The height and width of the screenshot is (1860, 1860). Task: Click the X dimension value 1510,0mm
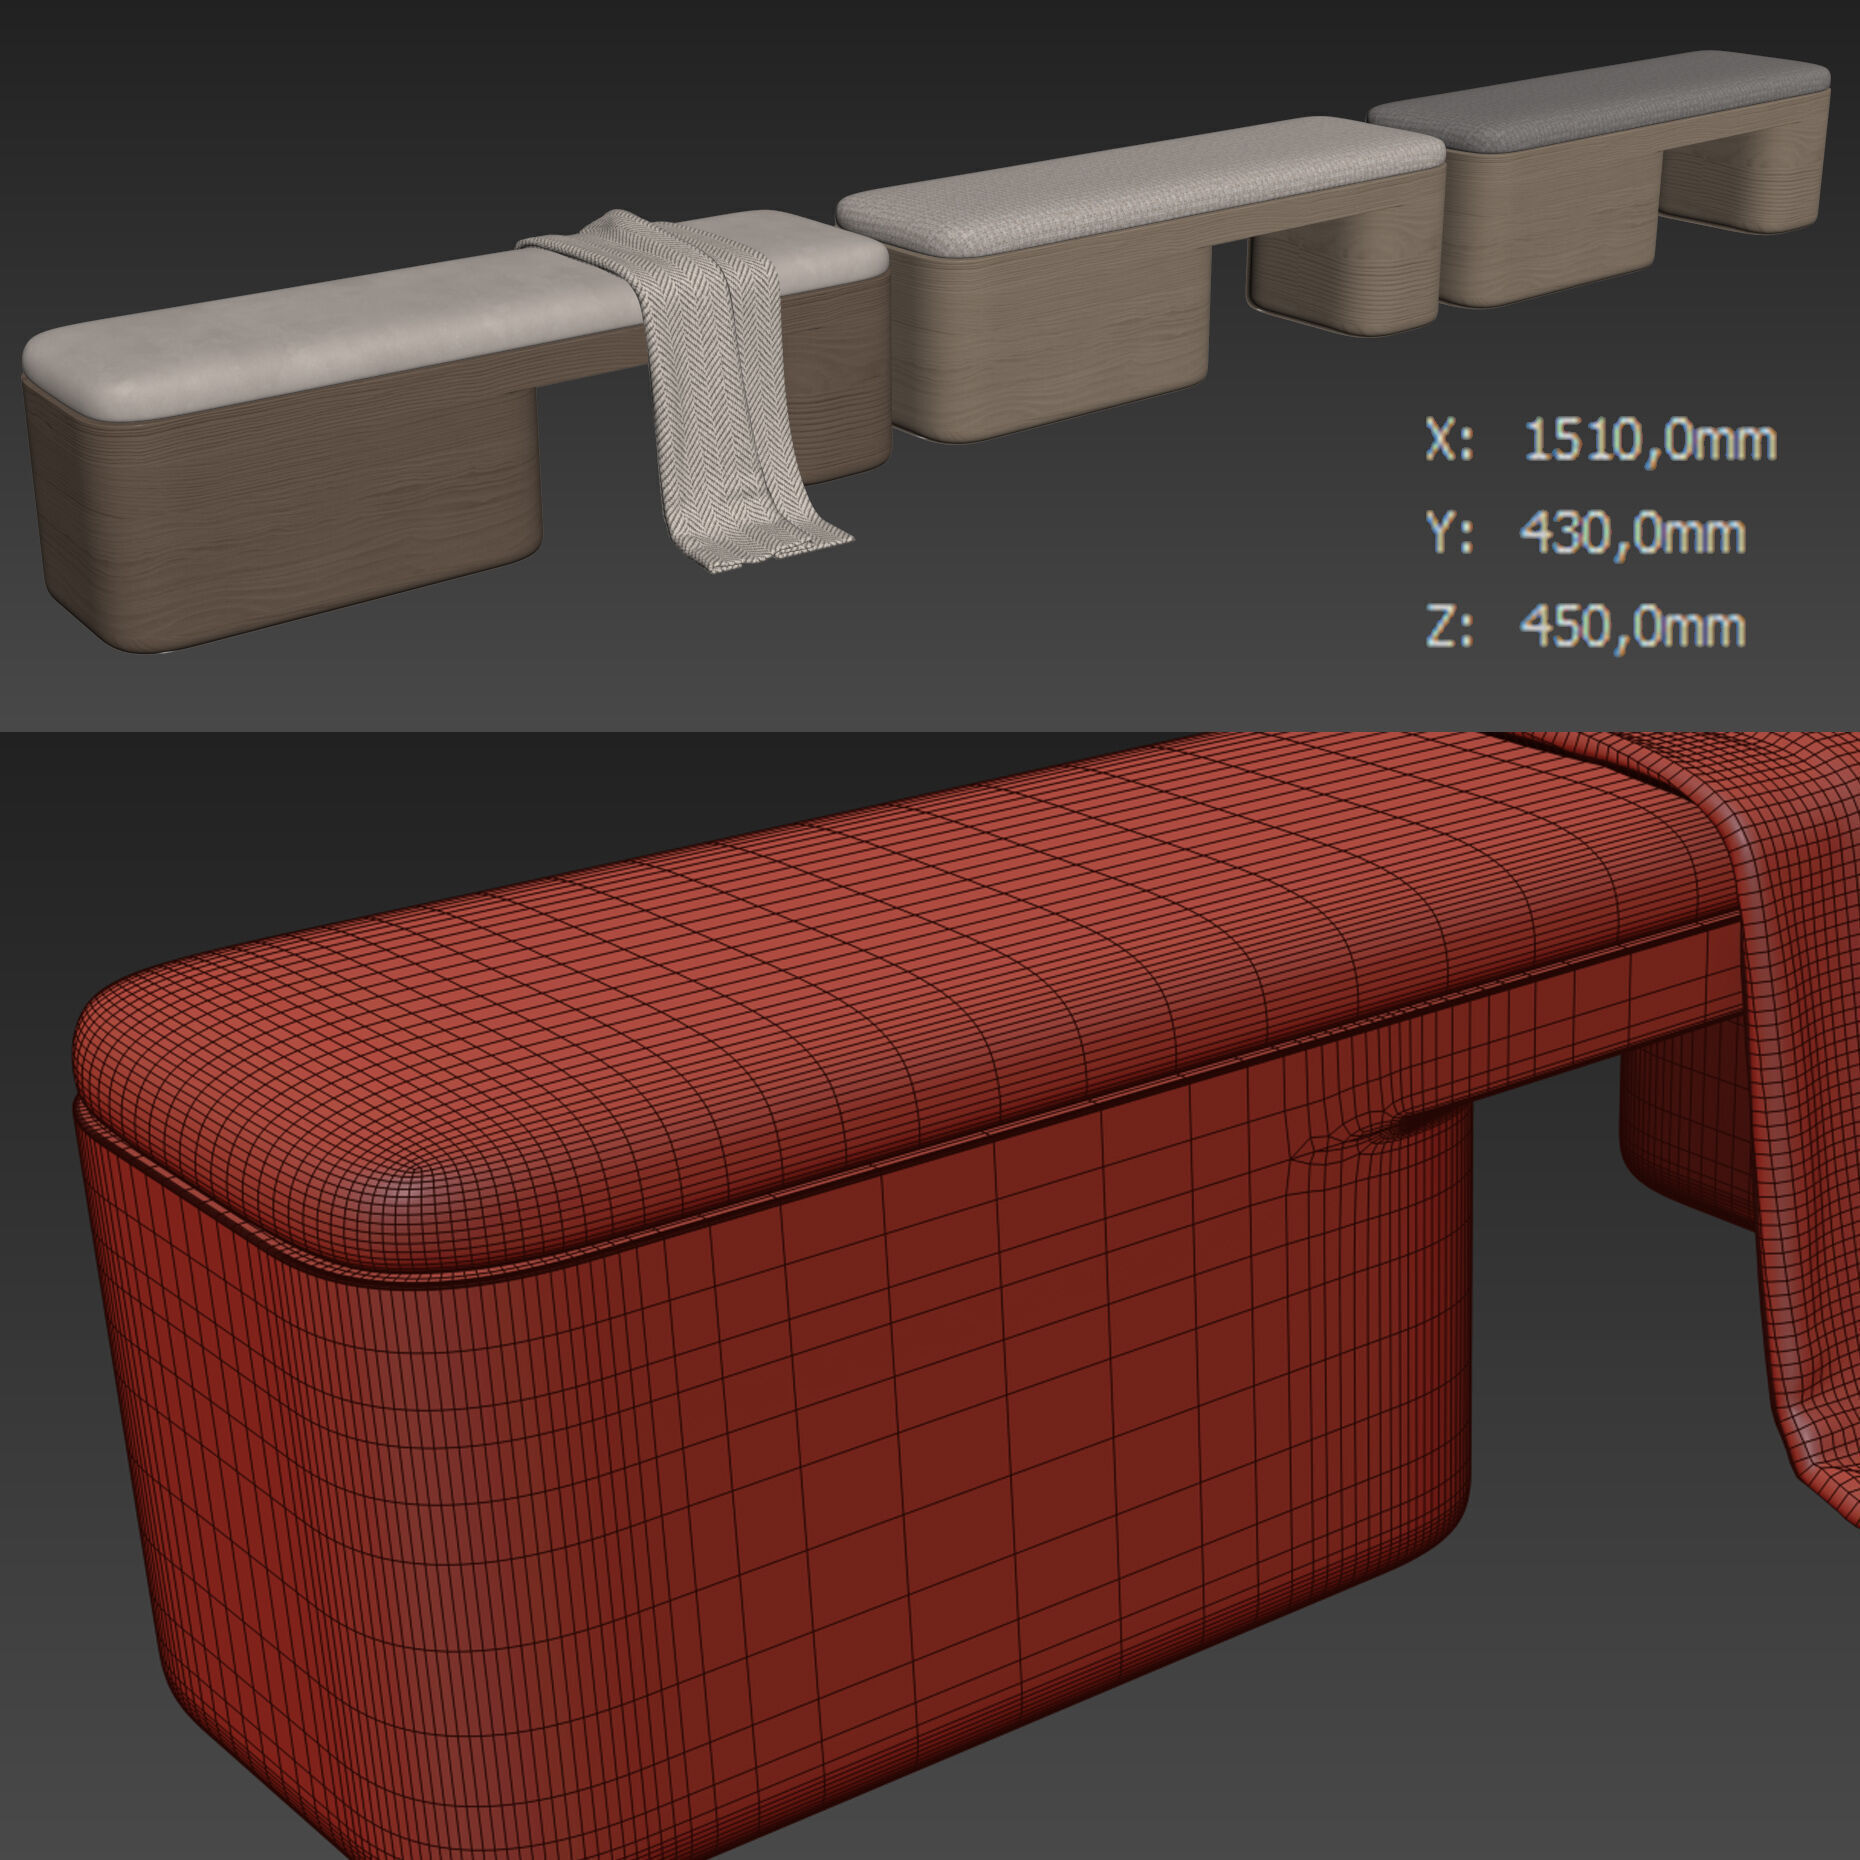coord(1650,441)
